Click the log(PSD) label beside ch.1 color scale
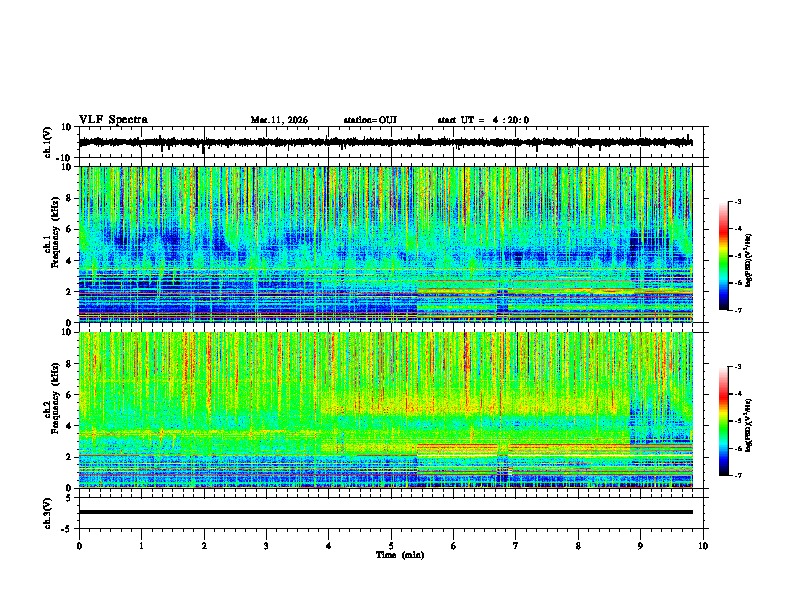792x612 pixels. (749, 261)
